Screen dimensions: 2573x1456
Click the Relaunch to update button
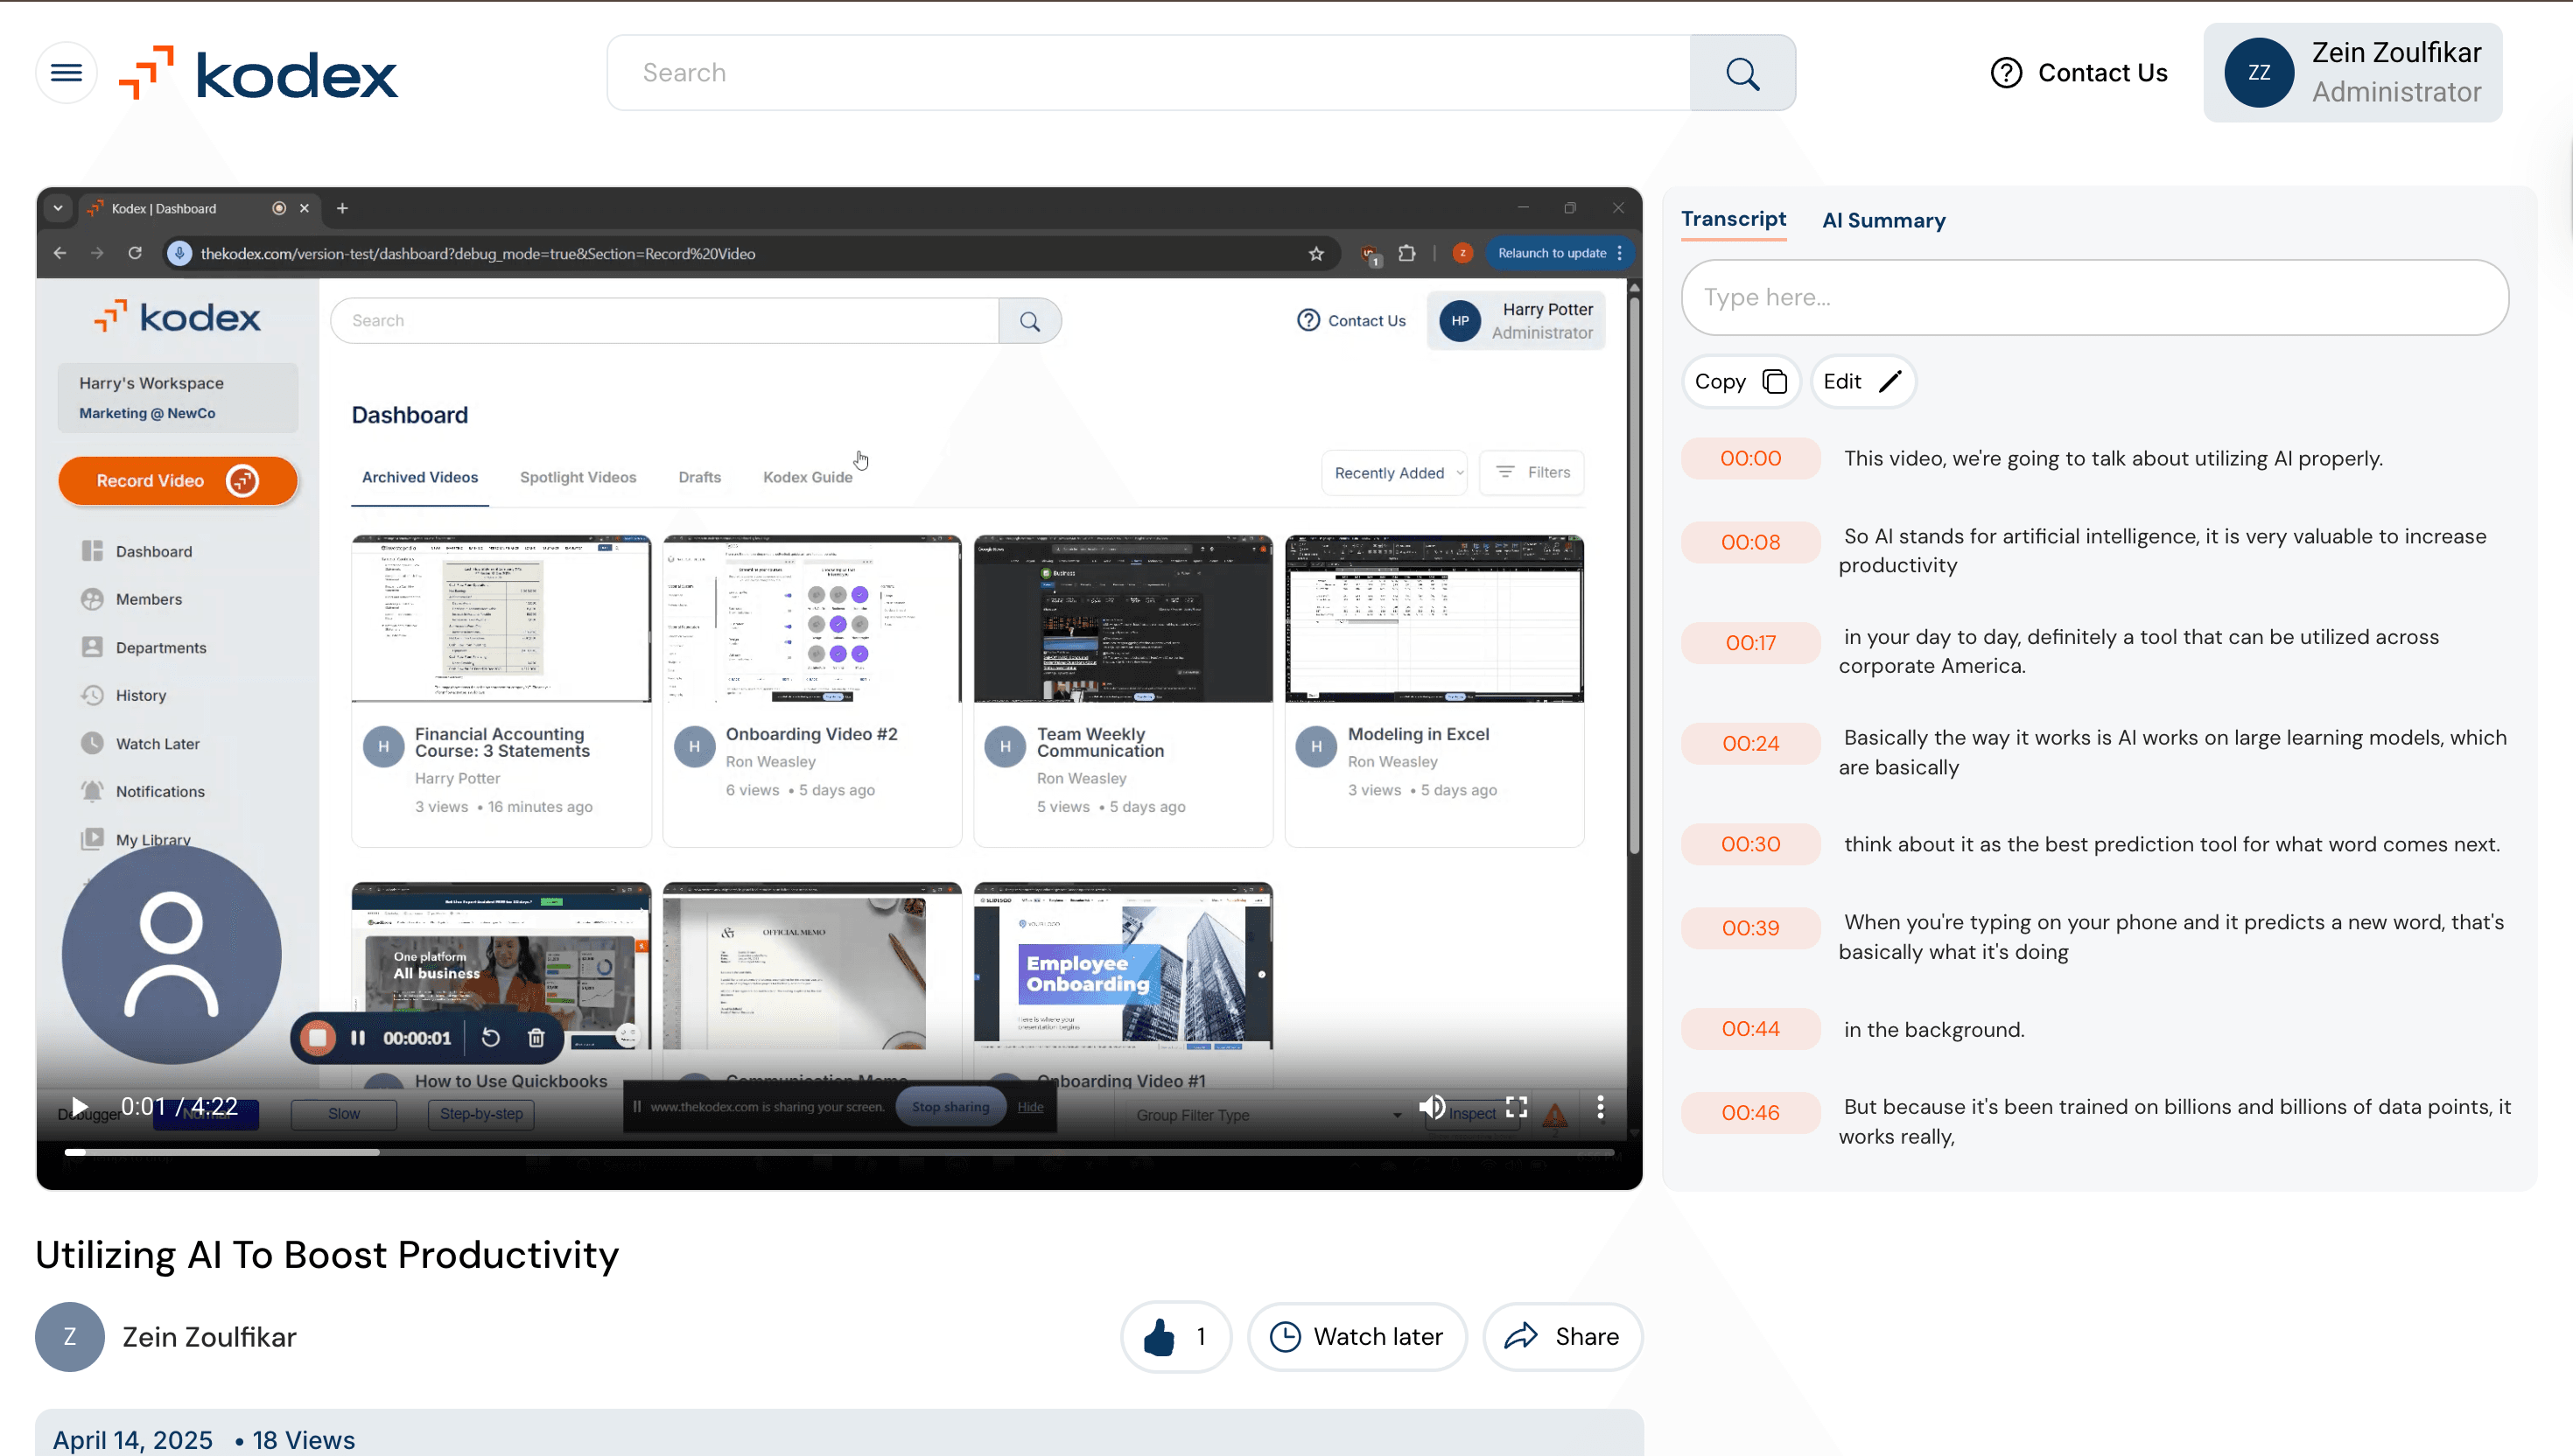tap(1559, 254)
